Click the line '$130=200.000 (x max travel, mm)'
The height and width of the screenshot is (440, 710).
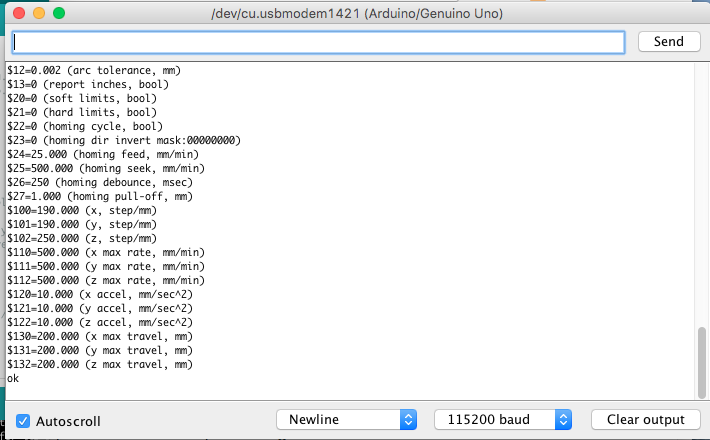(100, 337)
